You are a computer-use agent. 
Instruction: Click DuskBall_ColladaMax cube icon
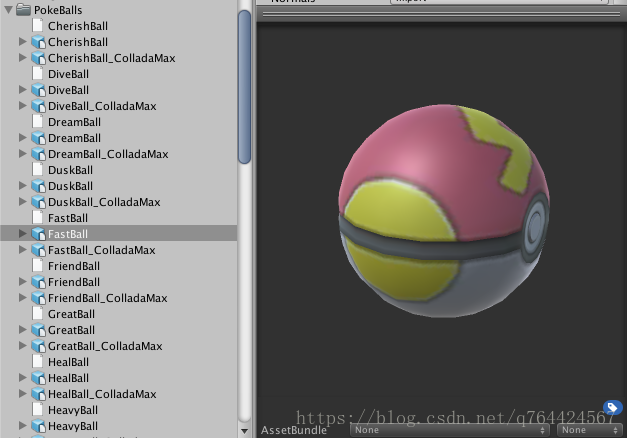click(38, 202)
